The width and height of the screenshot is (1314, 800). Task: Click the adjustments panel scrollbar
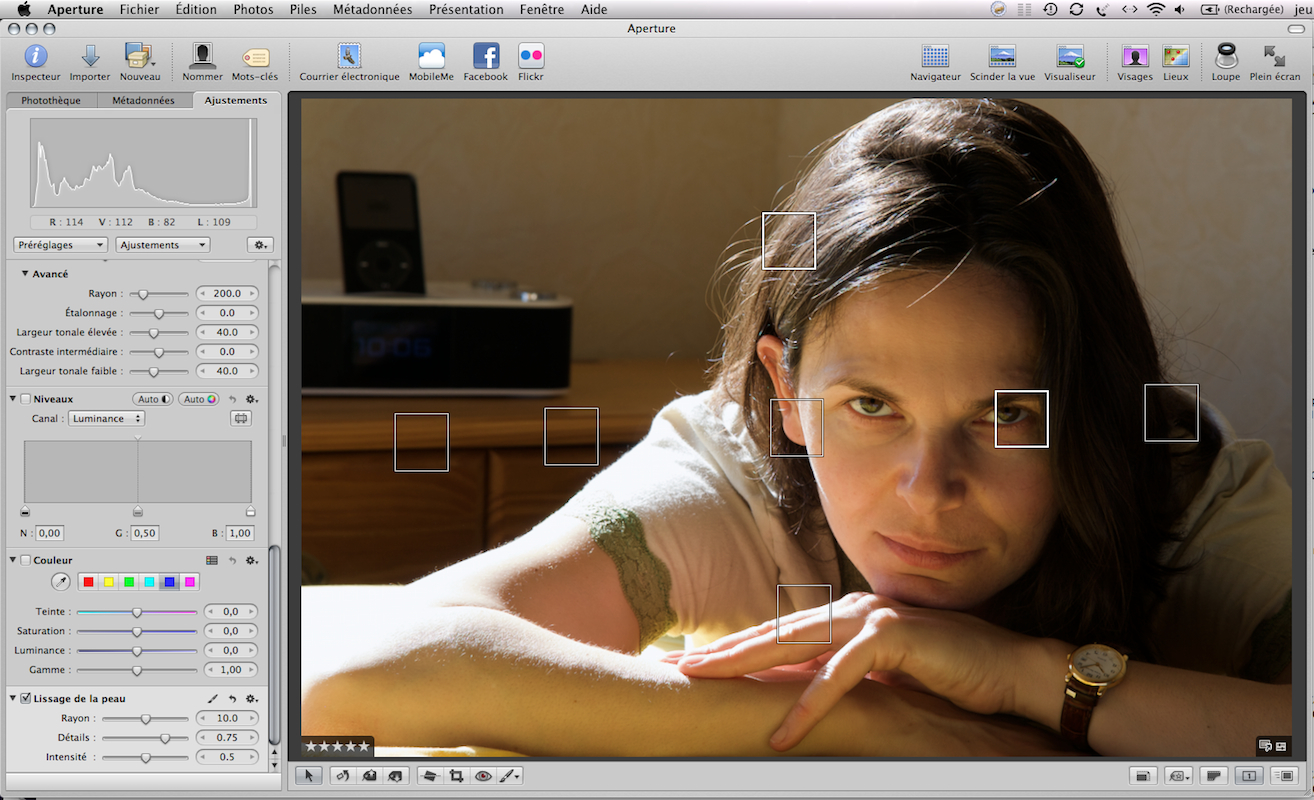point(276,645)
